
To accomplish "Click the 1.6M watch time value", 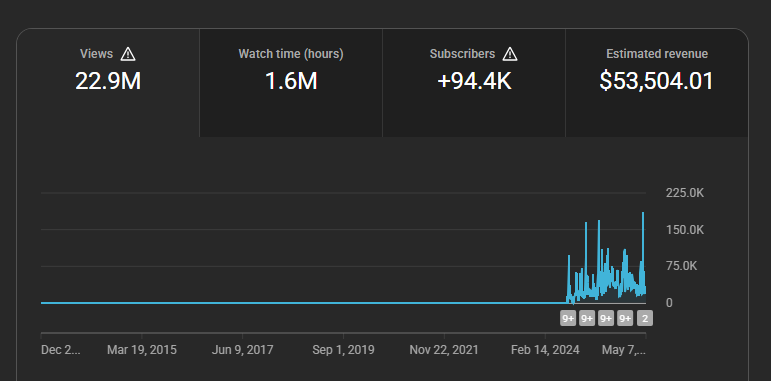I will [291, 81].
